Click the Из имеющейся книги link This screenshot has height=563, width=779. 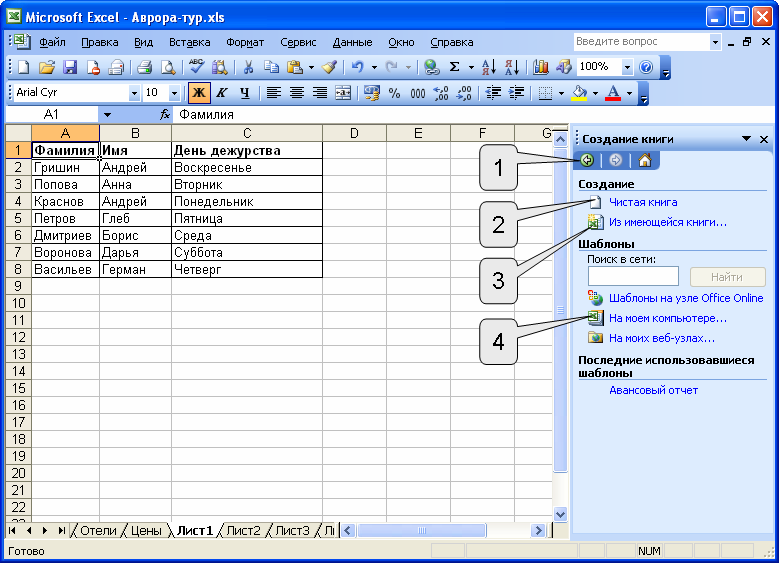668,222
